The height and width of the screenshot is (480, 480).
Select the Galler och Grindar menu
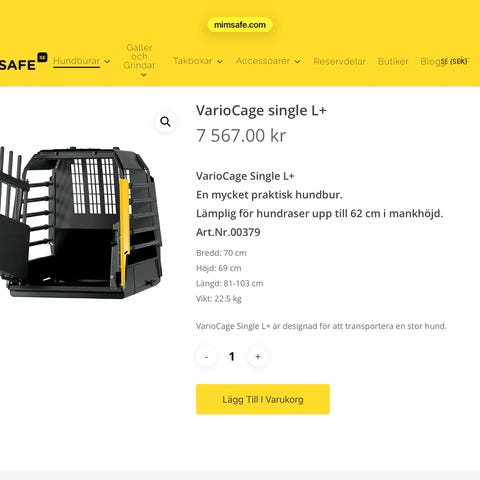[139, 57]
